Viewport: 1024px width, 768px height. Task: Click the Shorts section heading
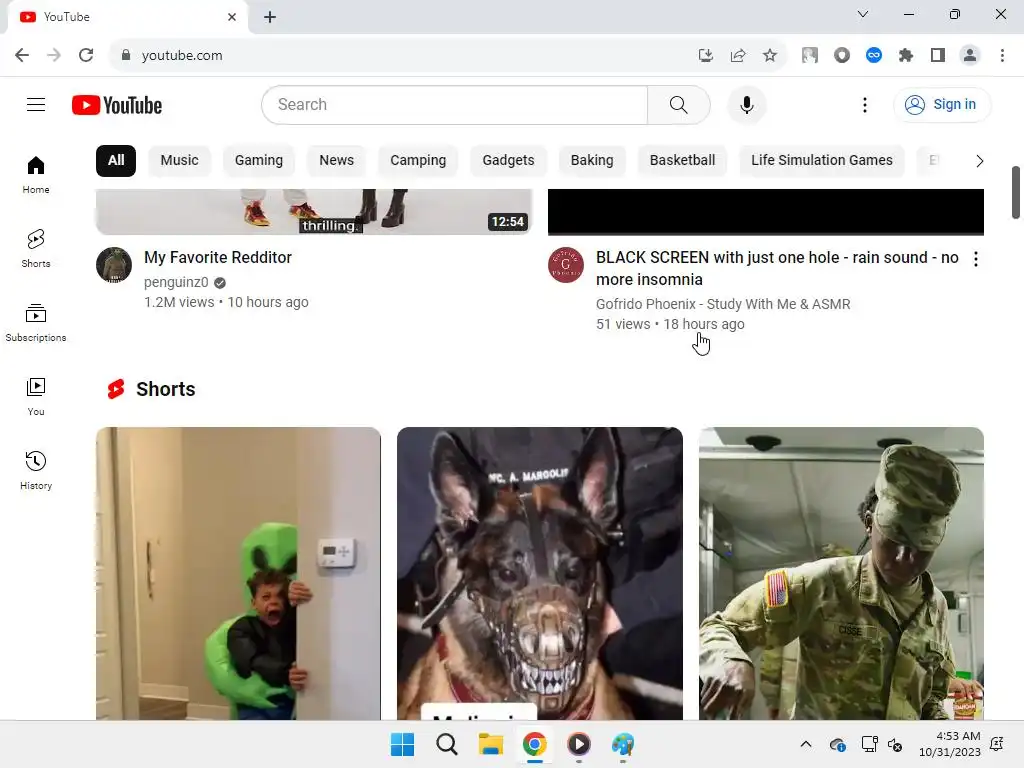coord(165,389)
